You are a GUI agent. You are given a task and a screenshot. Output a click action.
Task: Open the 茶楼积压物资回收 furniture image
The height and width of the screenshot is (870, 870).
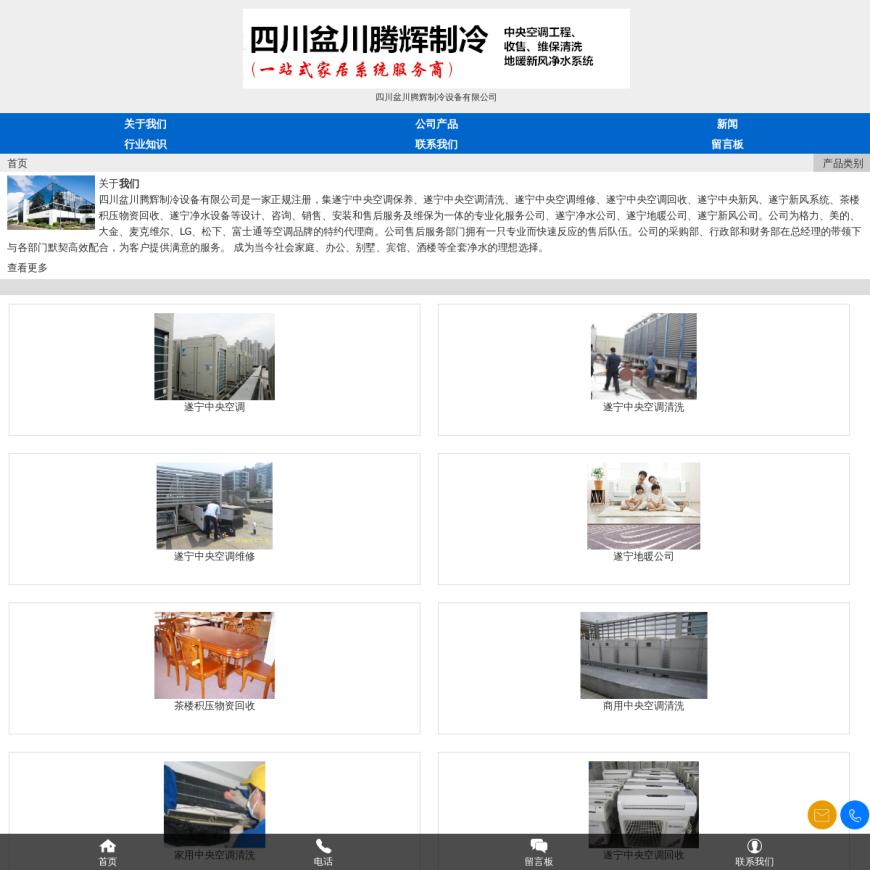(214, 655)
